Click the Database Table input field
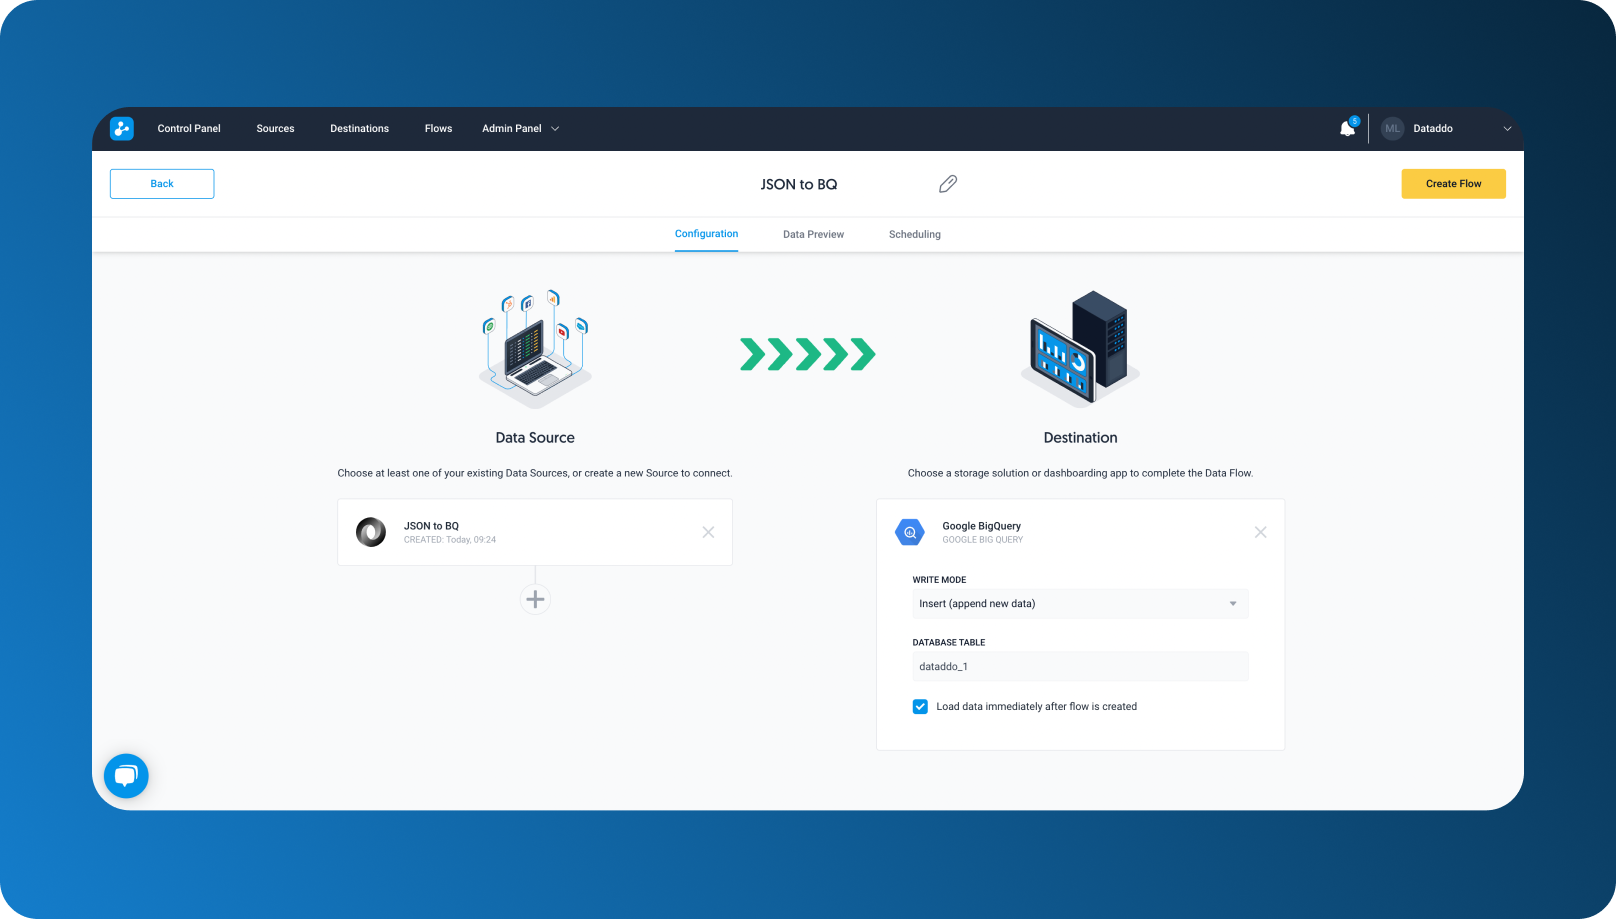Screen dimensions: 1616x919 pyautogui.click(x=1079, y=667)
